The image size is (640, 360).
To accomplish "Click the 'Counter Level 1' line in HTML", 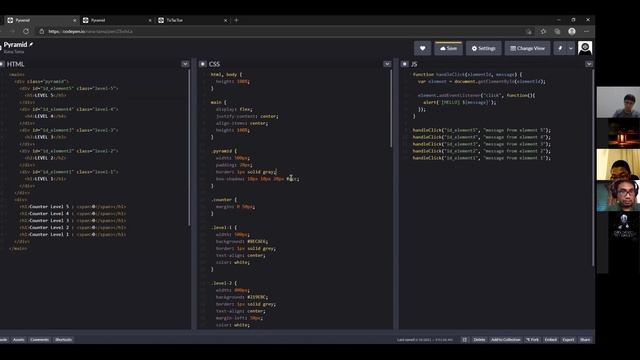I will click(73, 234).
